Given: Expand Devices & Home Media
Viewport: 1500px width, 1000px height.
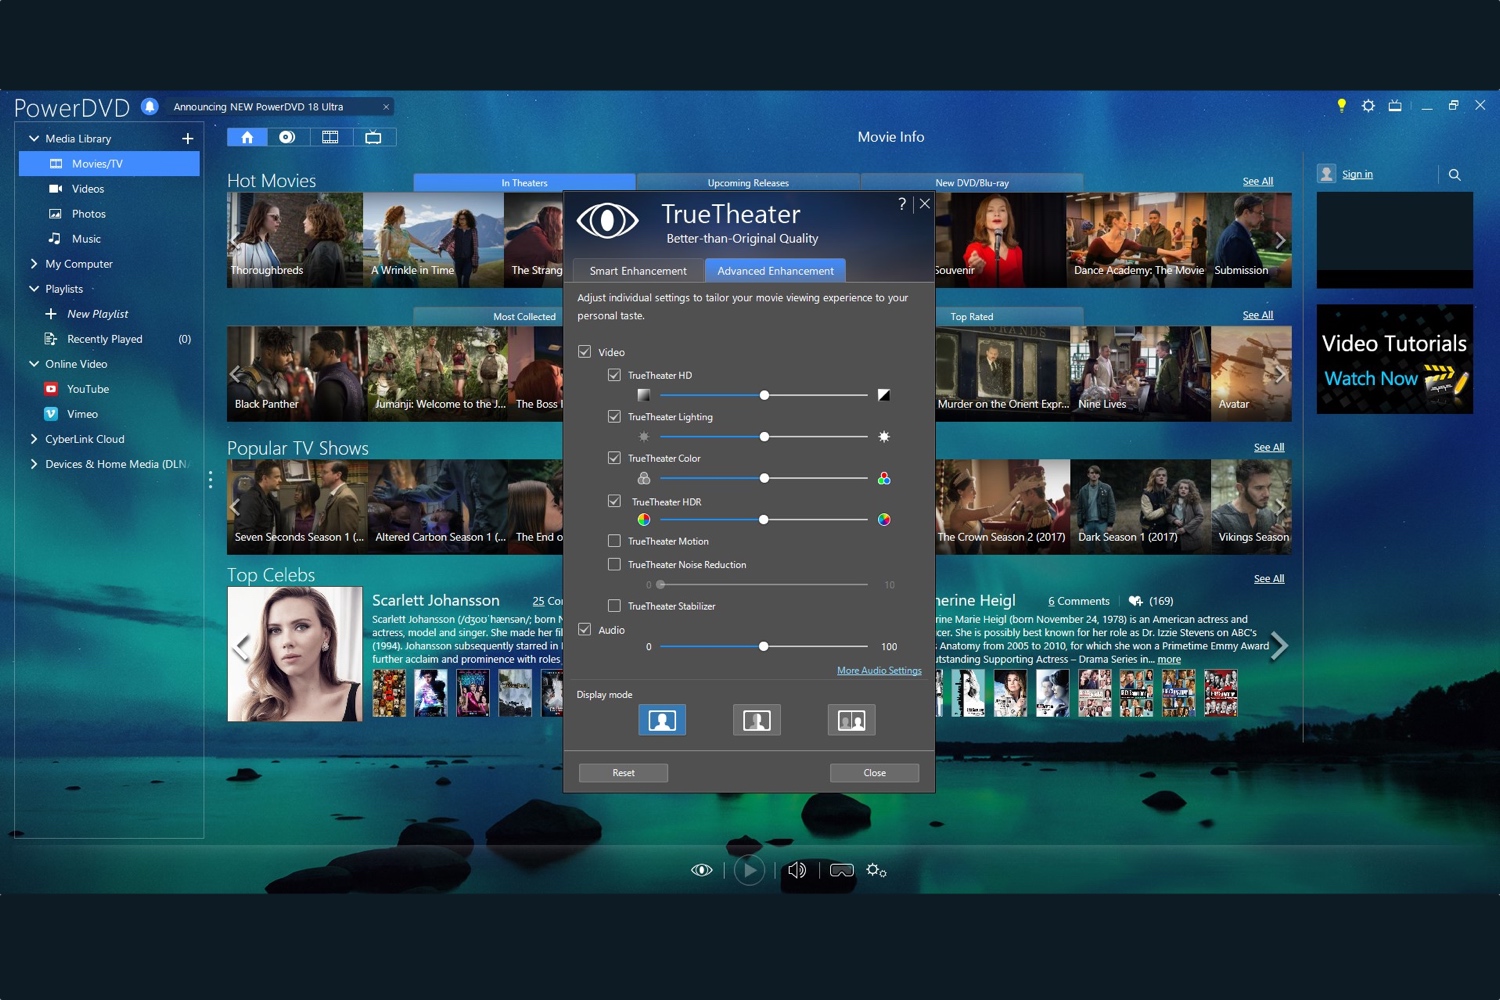Looking at the screenshot, I should point(34,464).
